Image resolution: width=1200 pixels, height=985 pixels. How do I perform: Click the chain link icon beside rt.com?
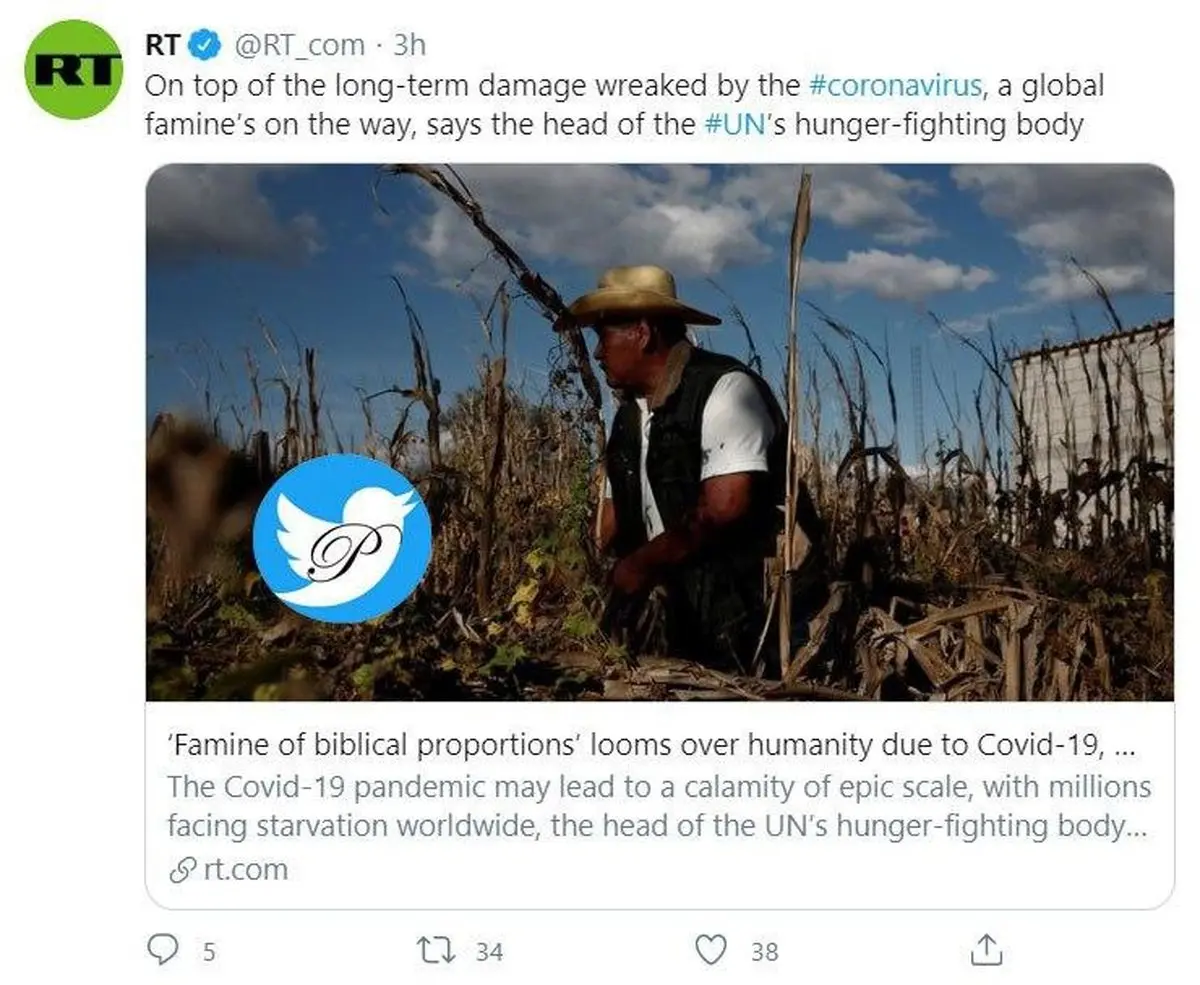pos(181,870)
